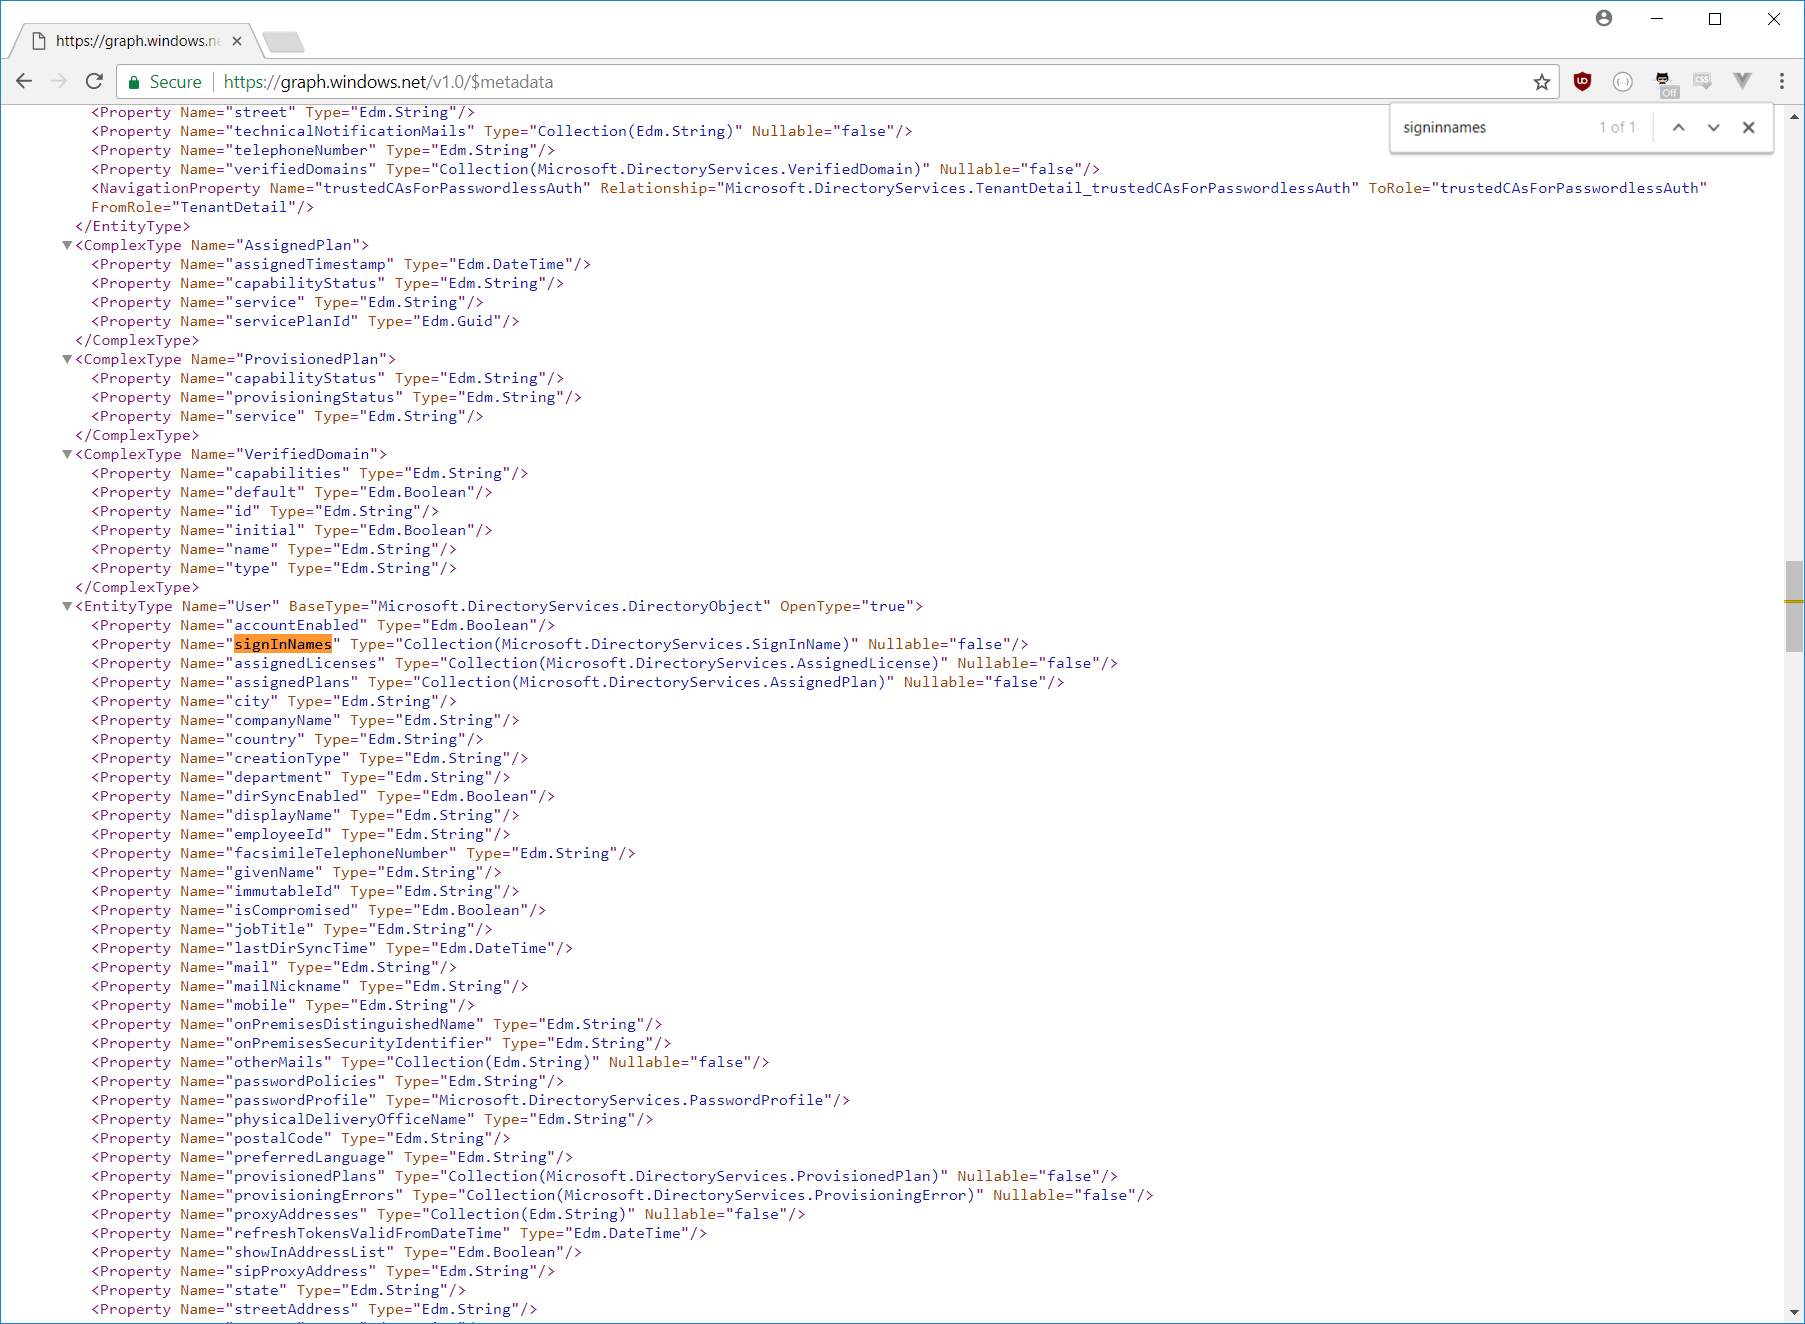
Task: Click the uBlock Origin shield icon
Action: [1583, 81]
